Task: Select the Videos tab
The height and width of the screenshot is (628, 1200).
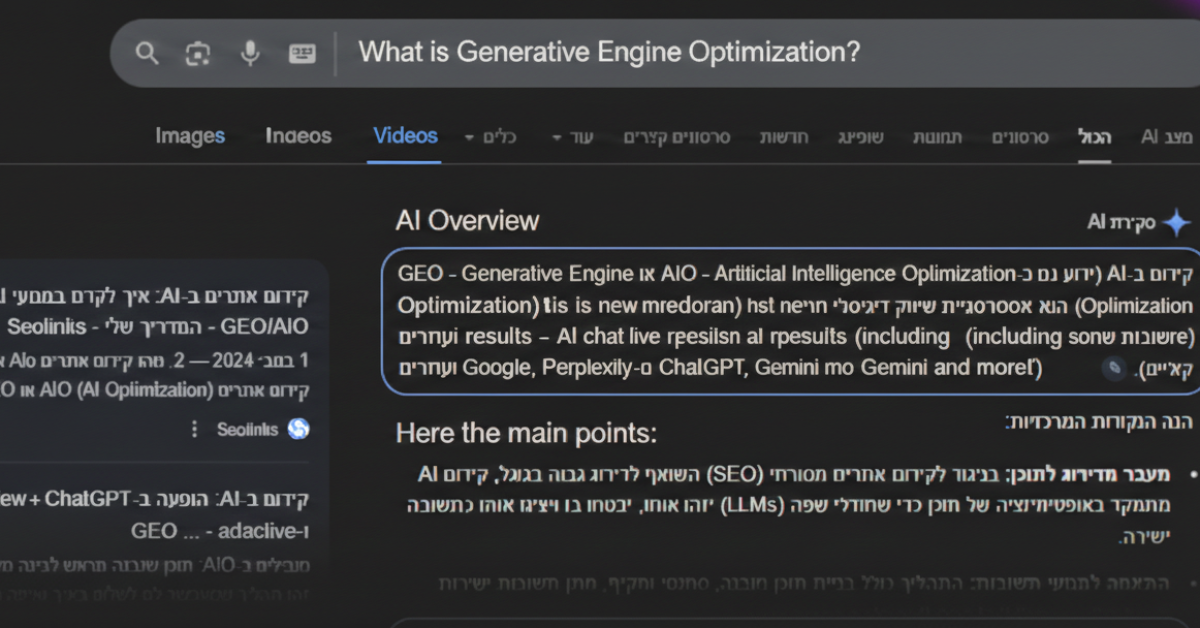Action: pyautogui.click(x=405, y=136)
